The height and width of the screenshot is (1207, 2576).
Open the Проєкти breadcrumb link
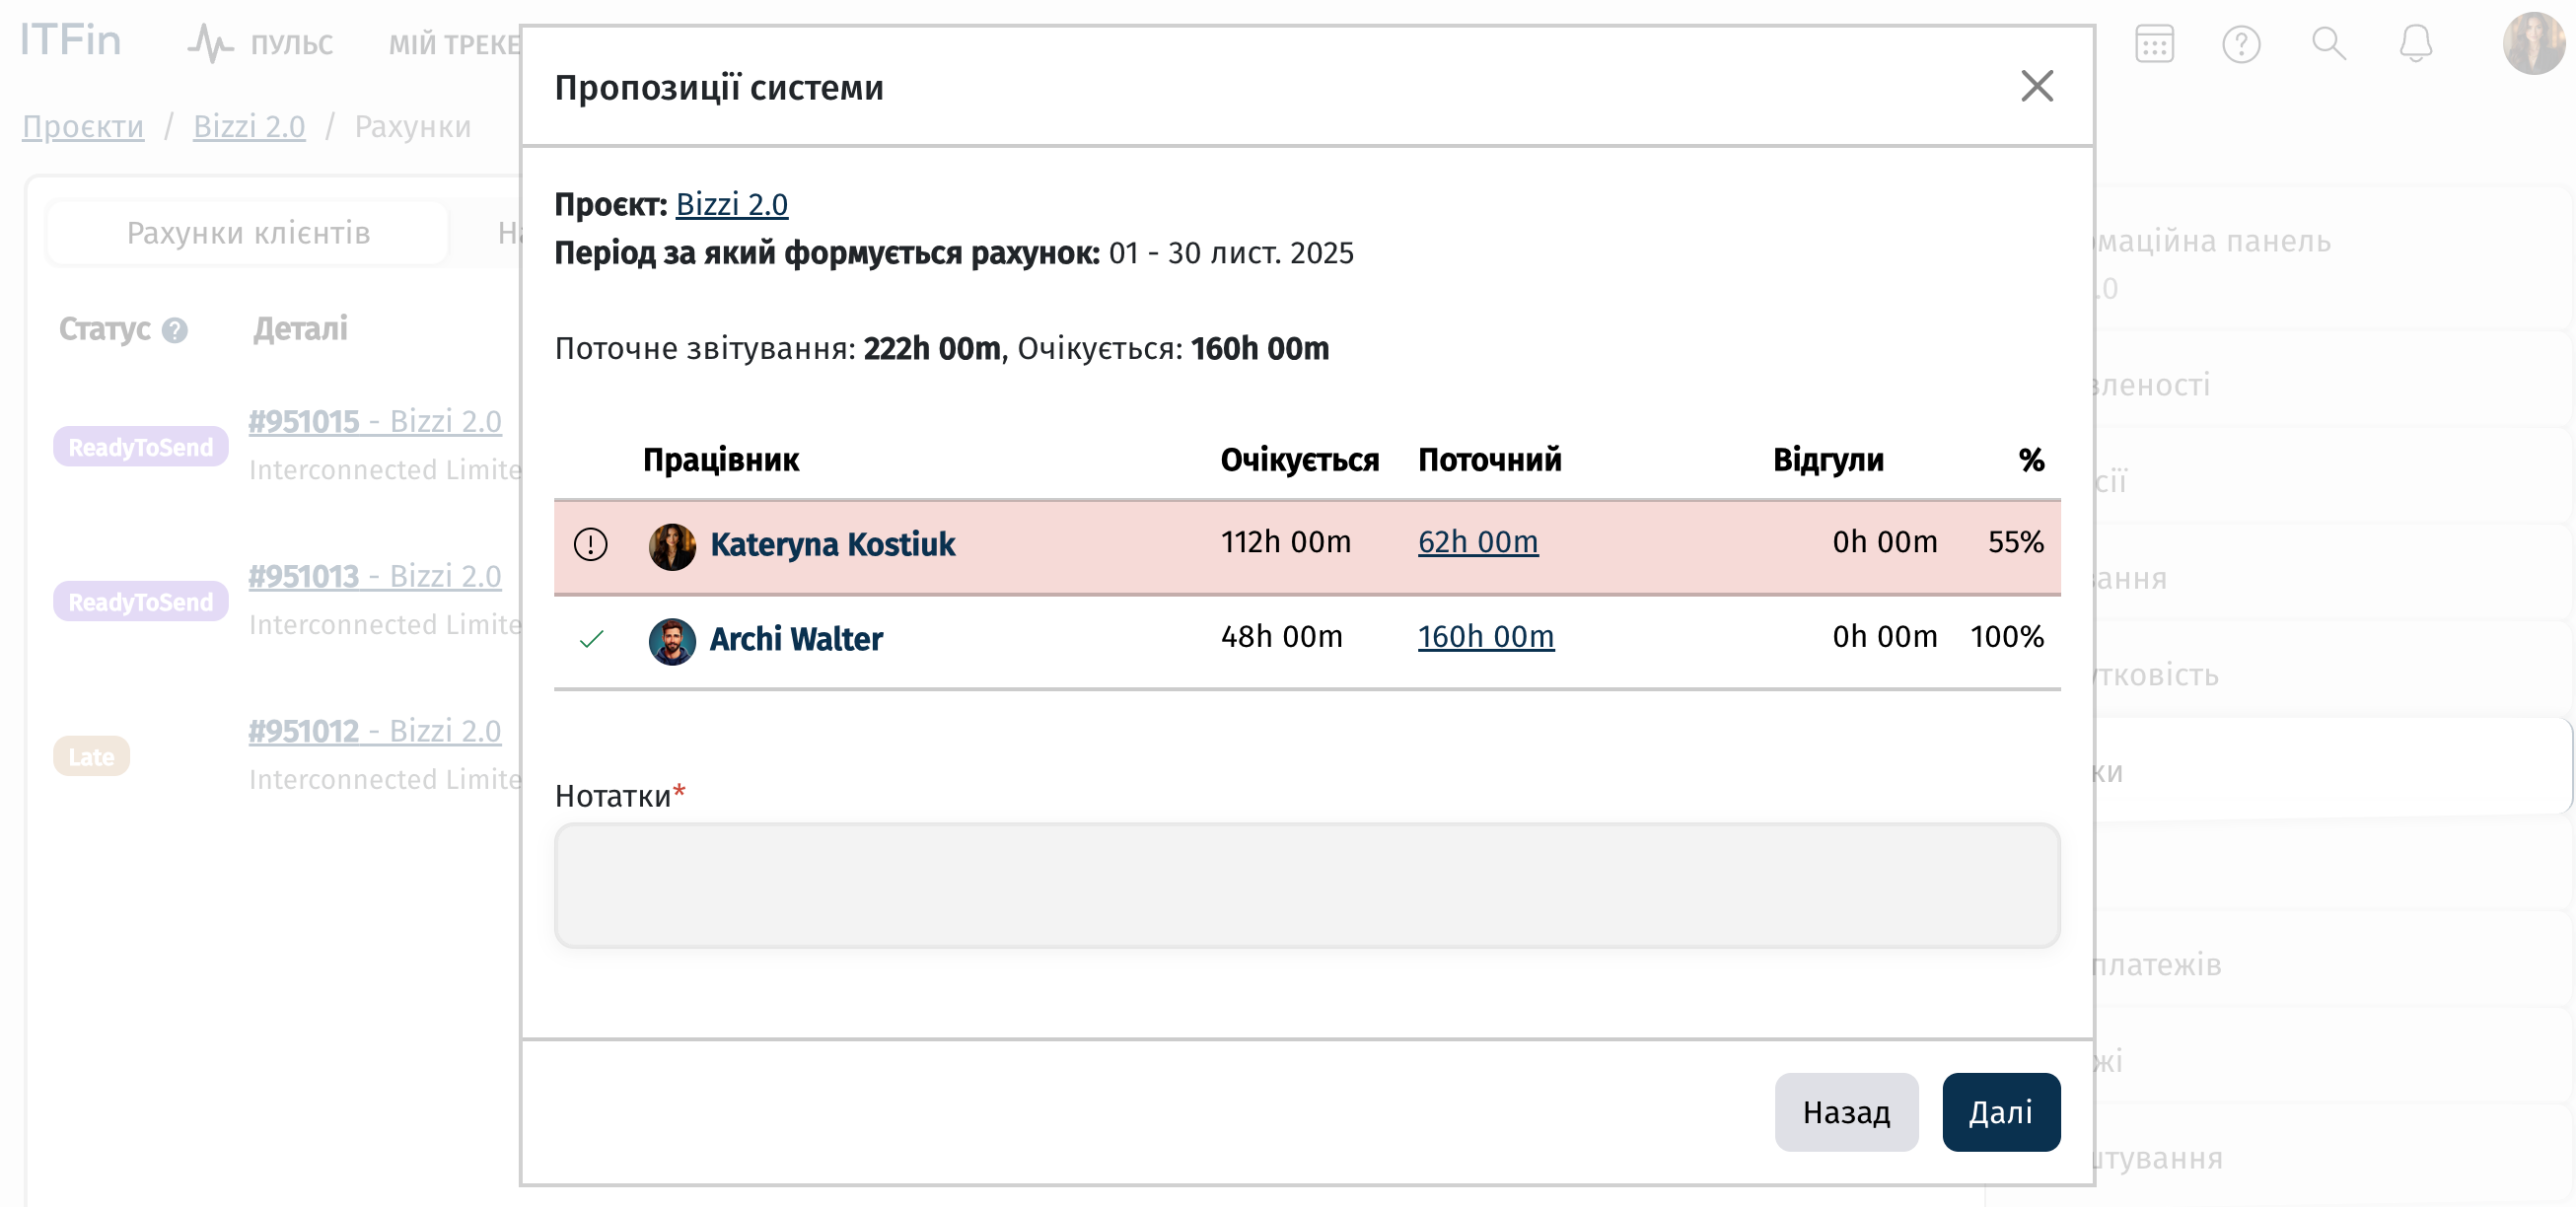83,127
